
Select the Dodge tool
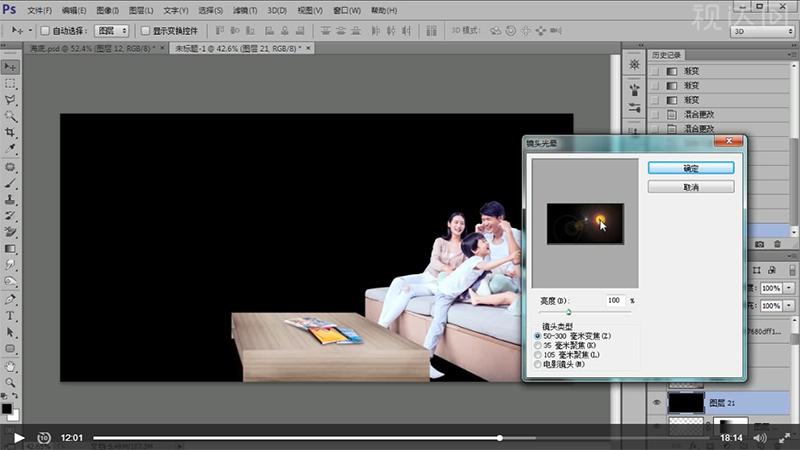pyautogui.click(x=10, y=281)
